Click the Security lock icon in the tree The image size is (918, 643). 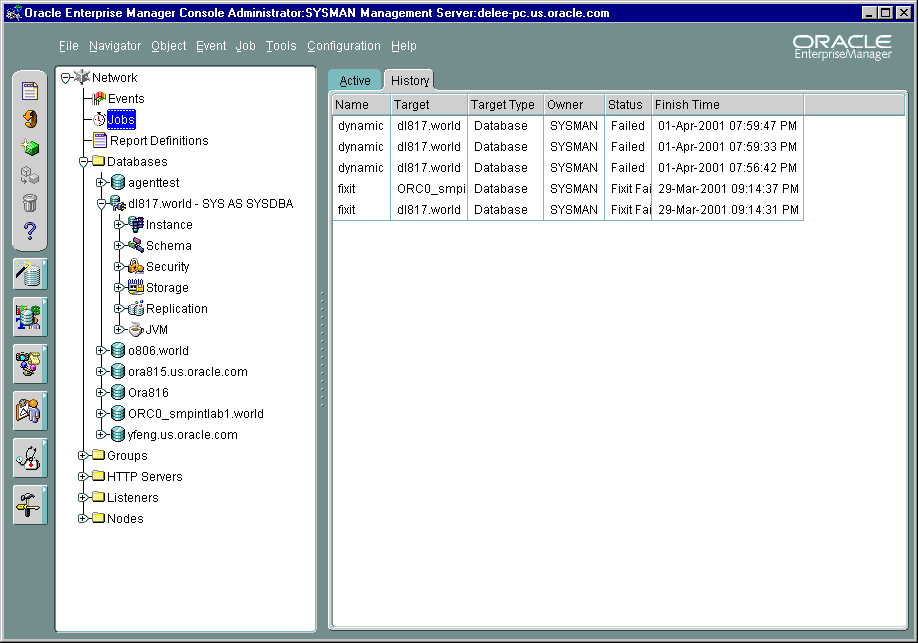[x=136, y=266]
